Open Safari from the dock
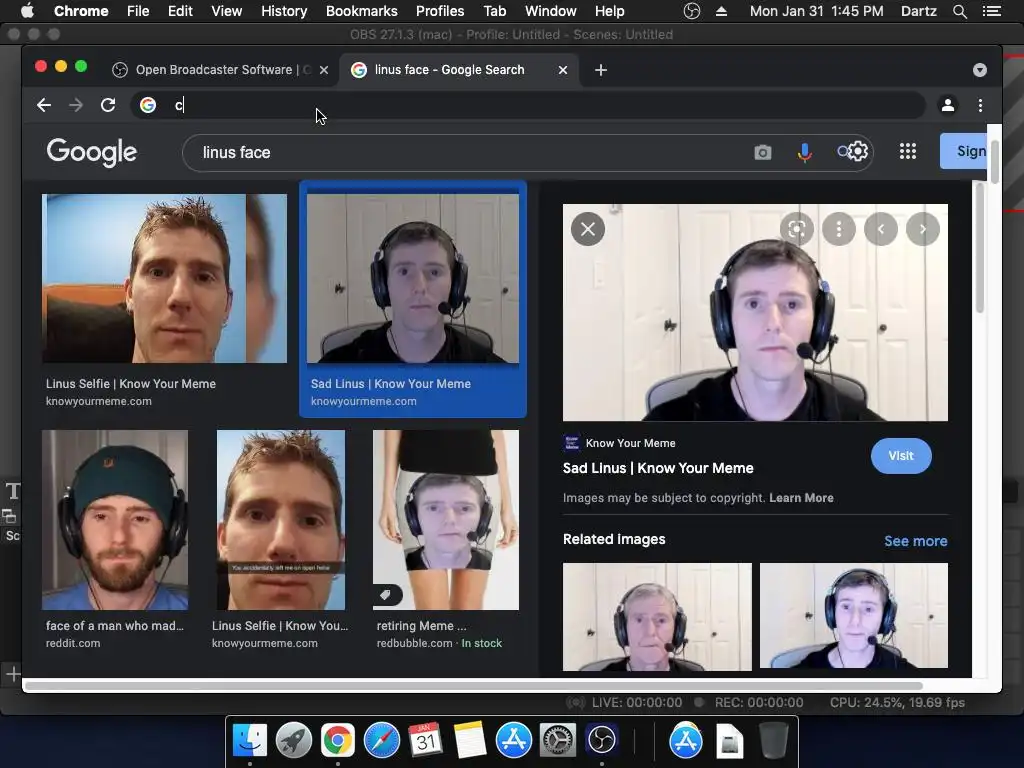 (381, 741)
